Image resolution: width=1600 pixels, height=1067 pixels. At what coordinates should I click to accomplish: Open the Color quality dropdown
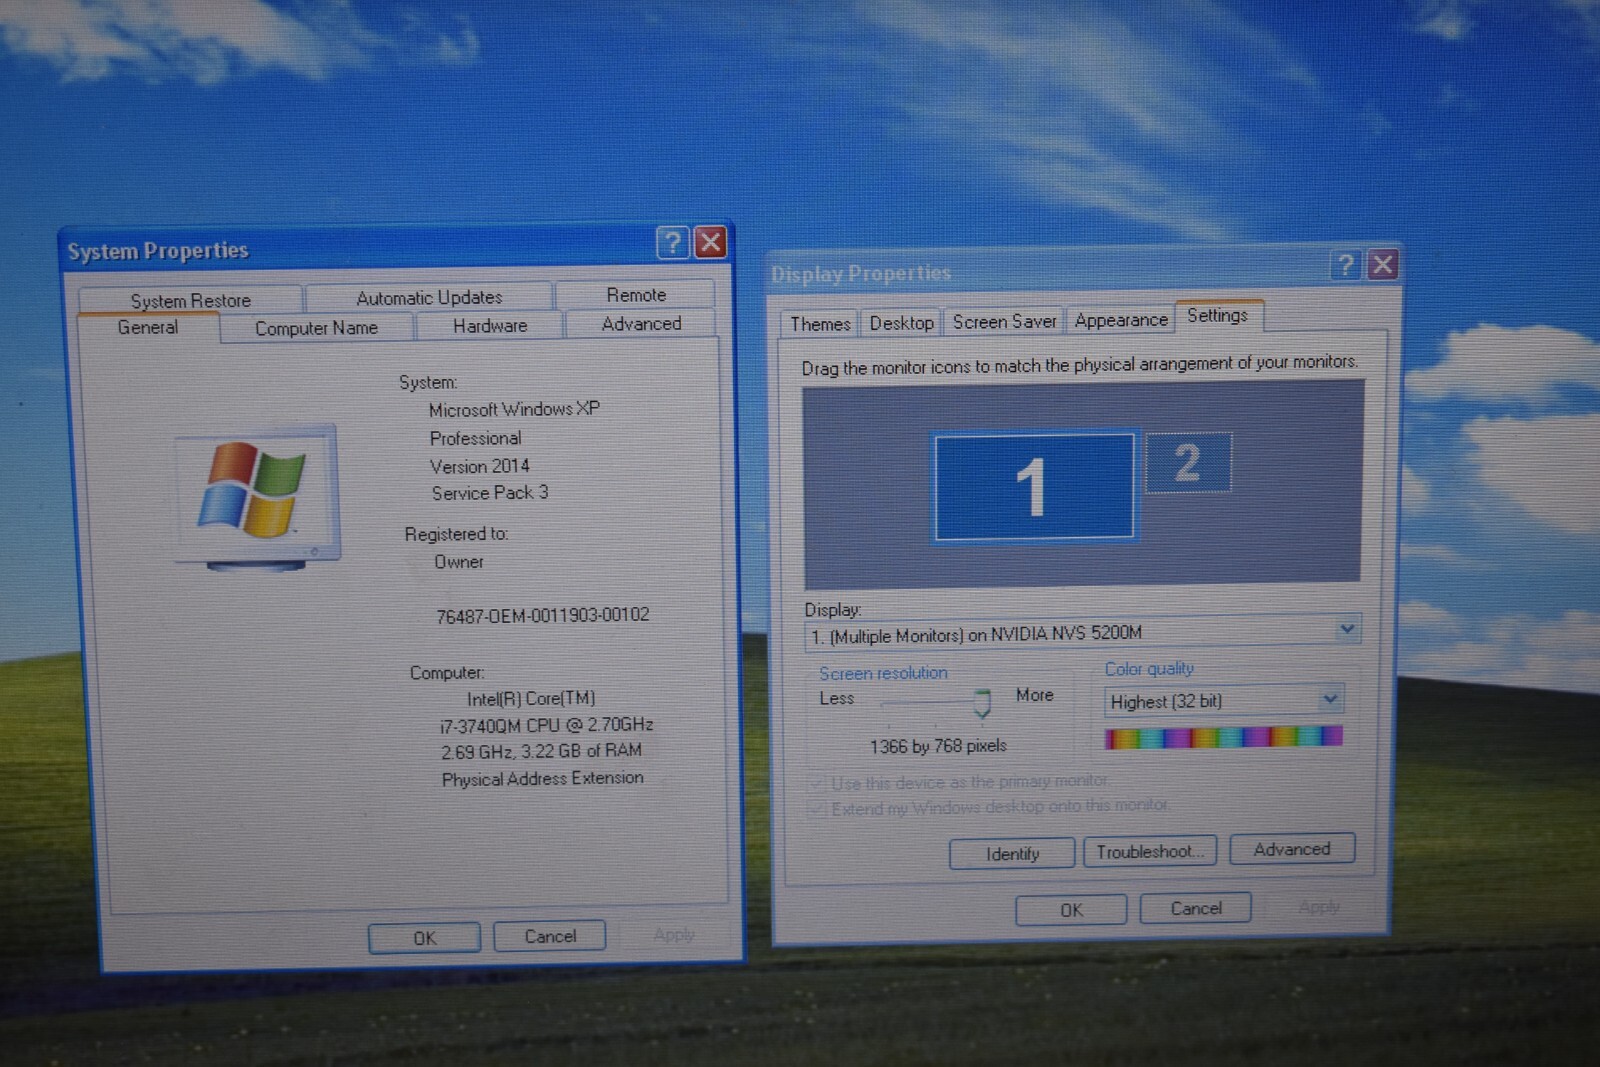(x=1330, y=698)
